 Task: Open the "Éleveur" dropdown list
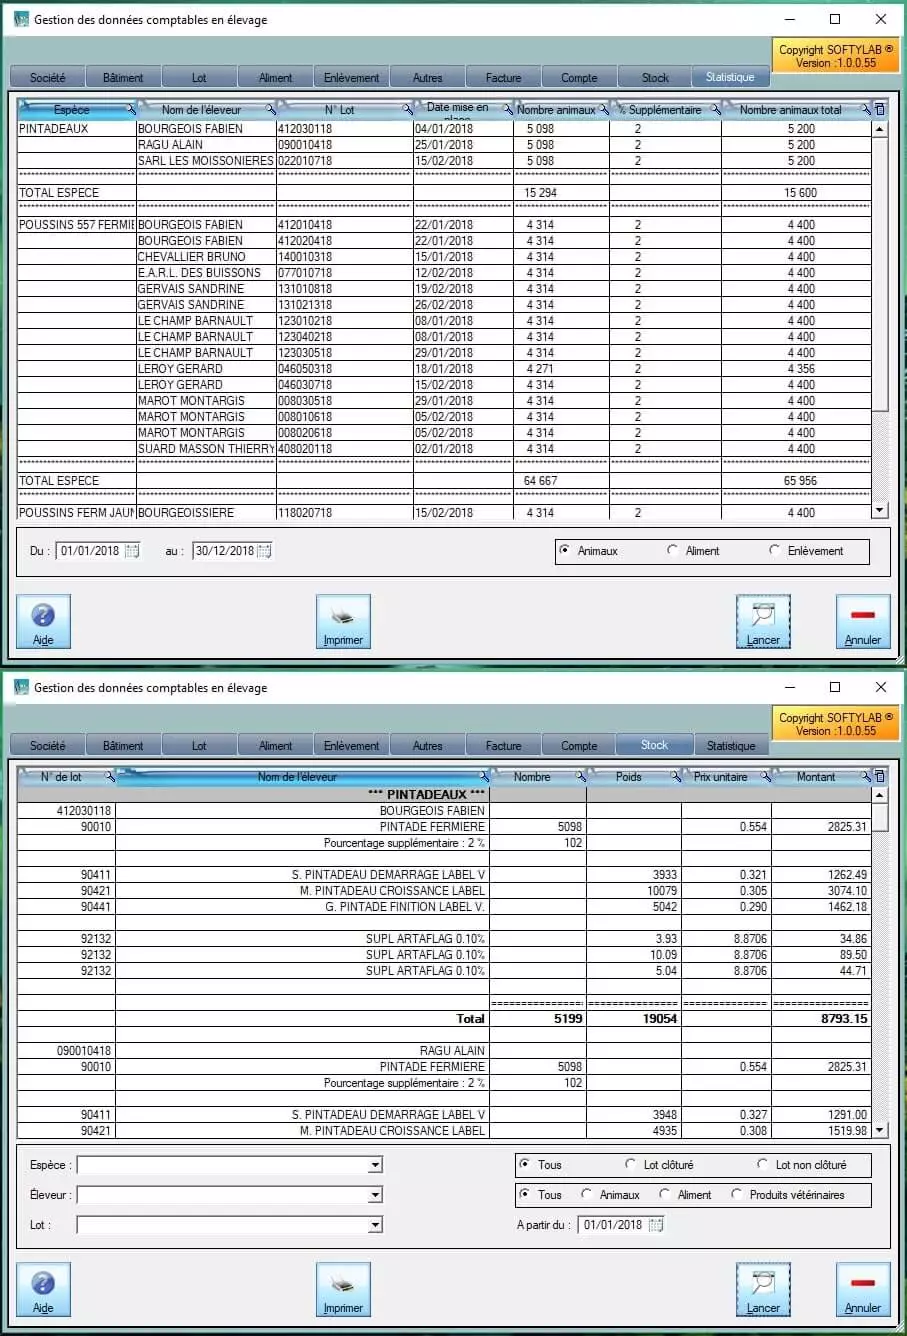(x=375, y=1195)
